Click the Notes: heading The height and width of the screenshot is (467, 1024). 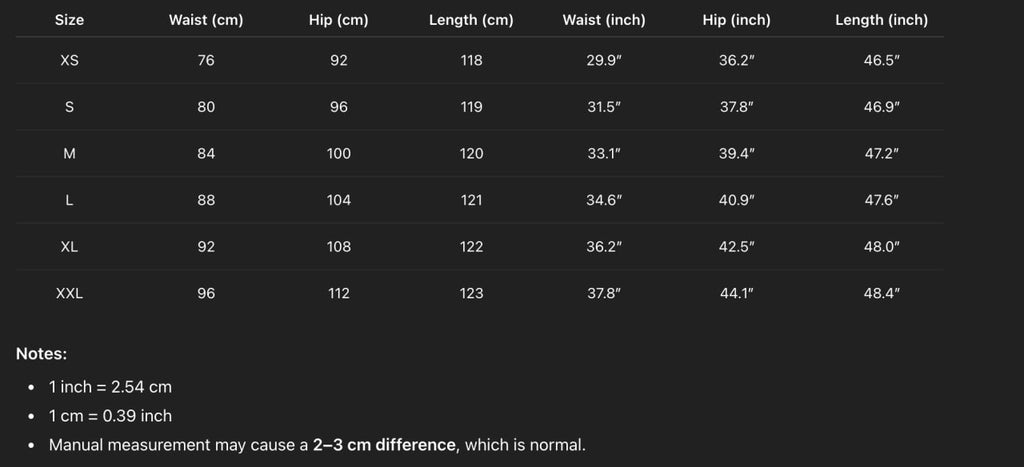click(42, 353)
